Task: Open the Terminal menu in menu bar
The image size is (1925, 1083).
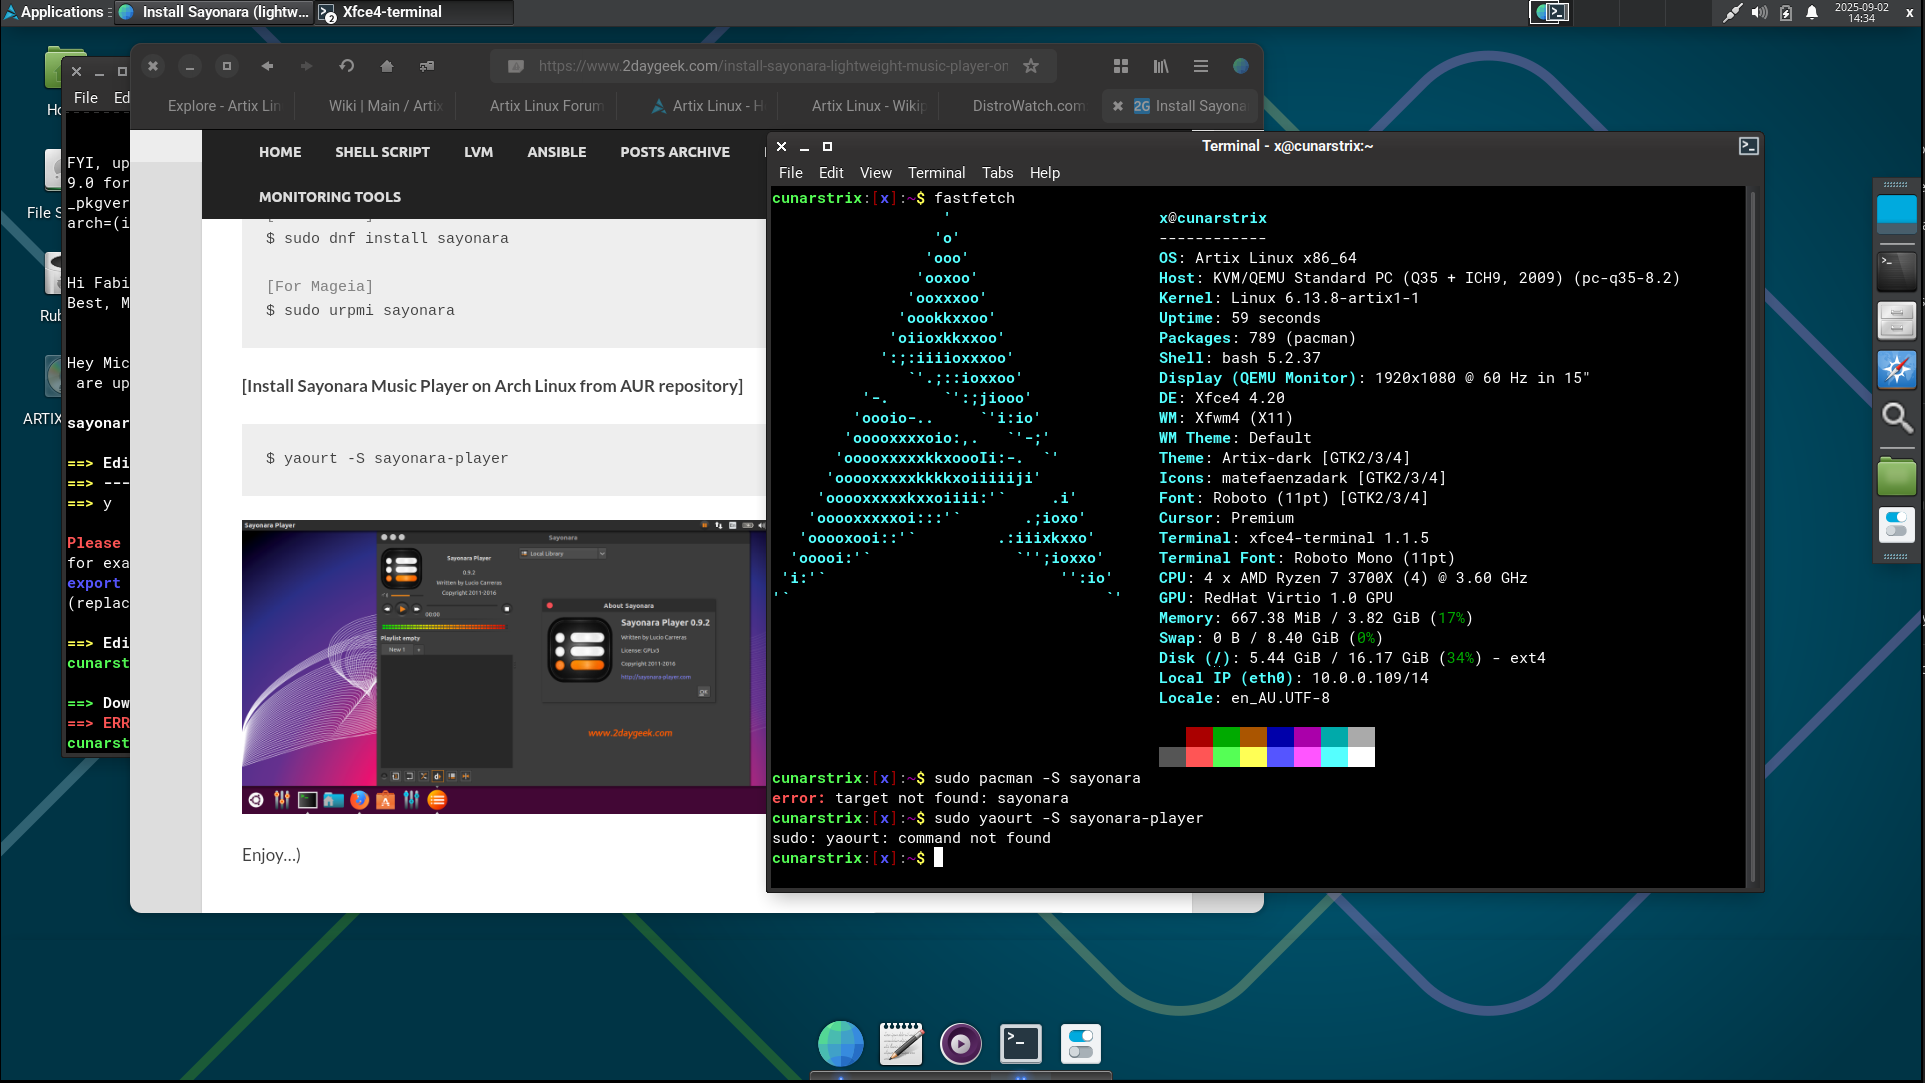Action: point(936,173)
